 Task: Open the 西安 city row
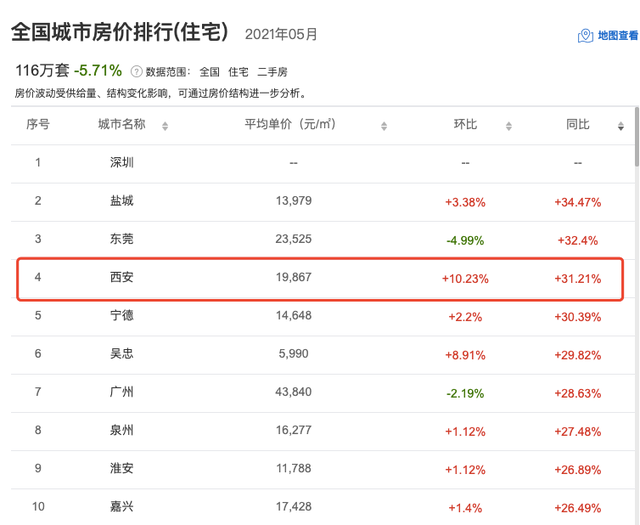[x=322, y=278]
